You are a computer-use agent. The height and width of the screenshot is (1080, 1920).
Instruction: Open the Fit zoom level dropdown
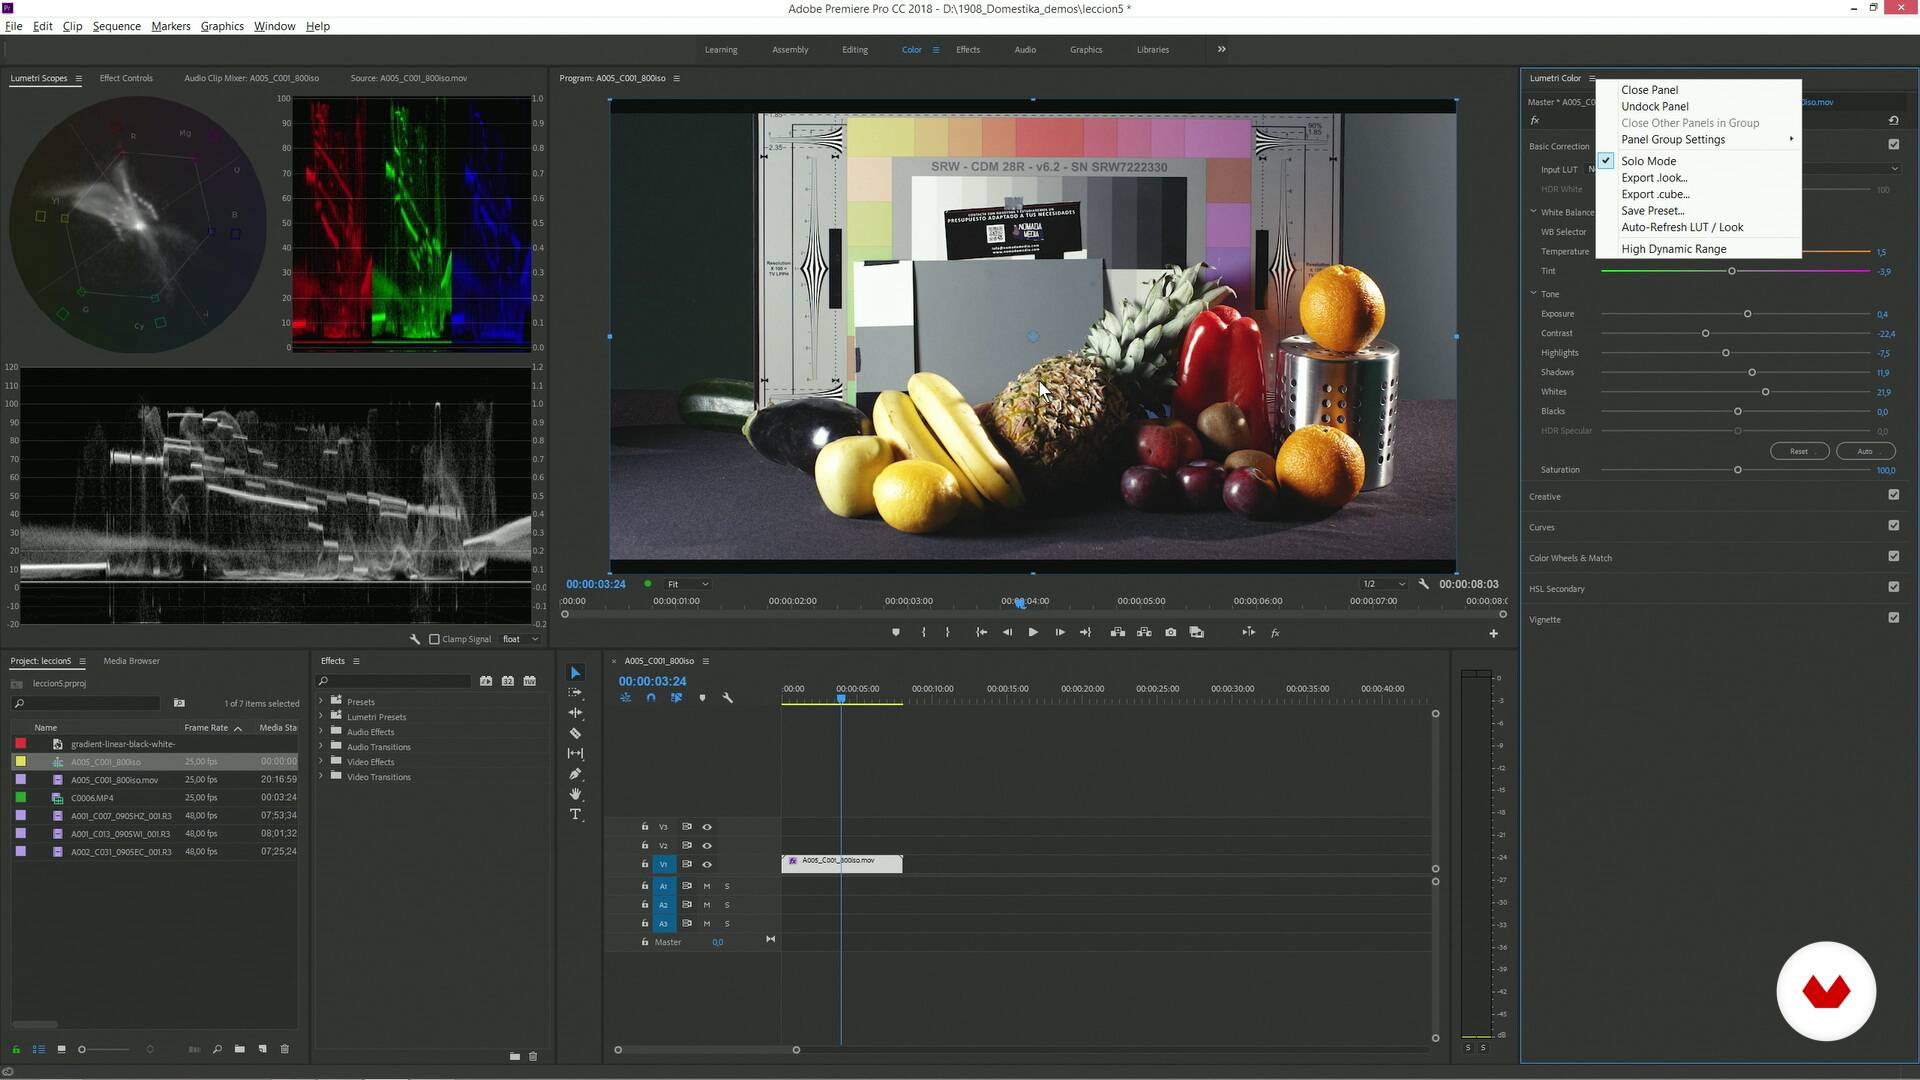click(688, 584)
